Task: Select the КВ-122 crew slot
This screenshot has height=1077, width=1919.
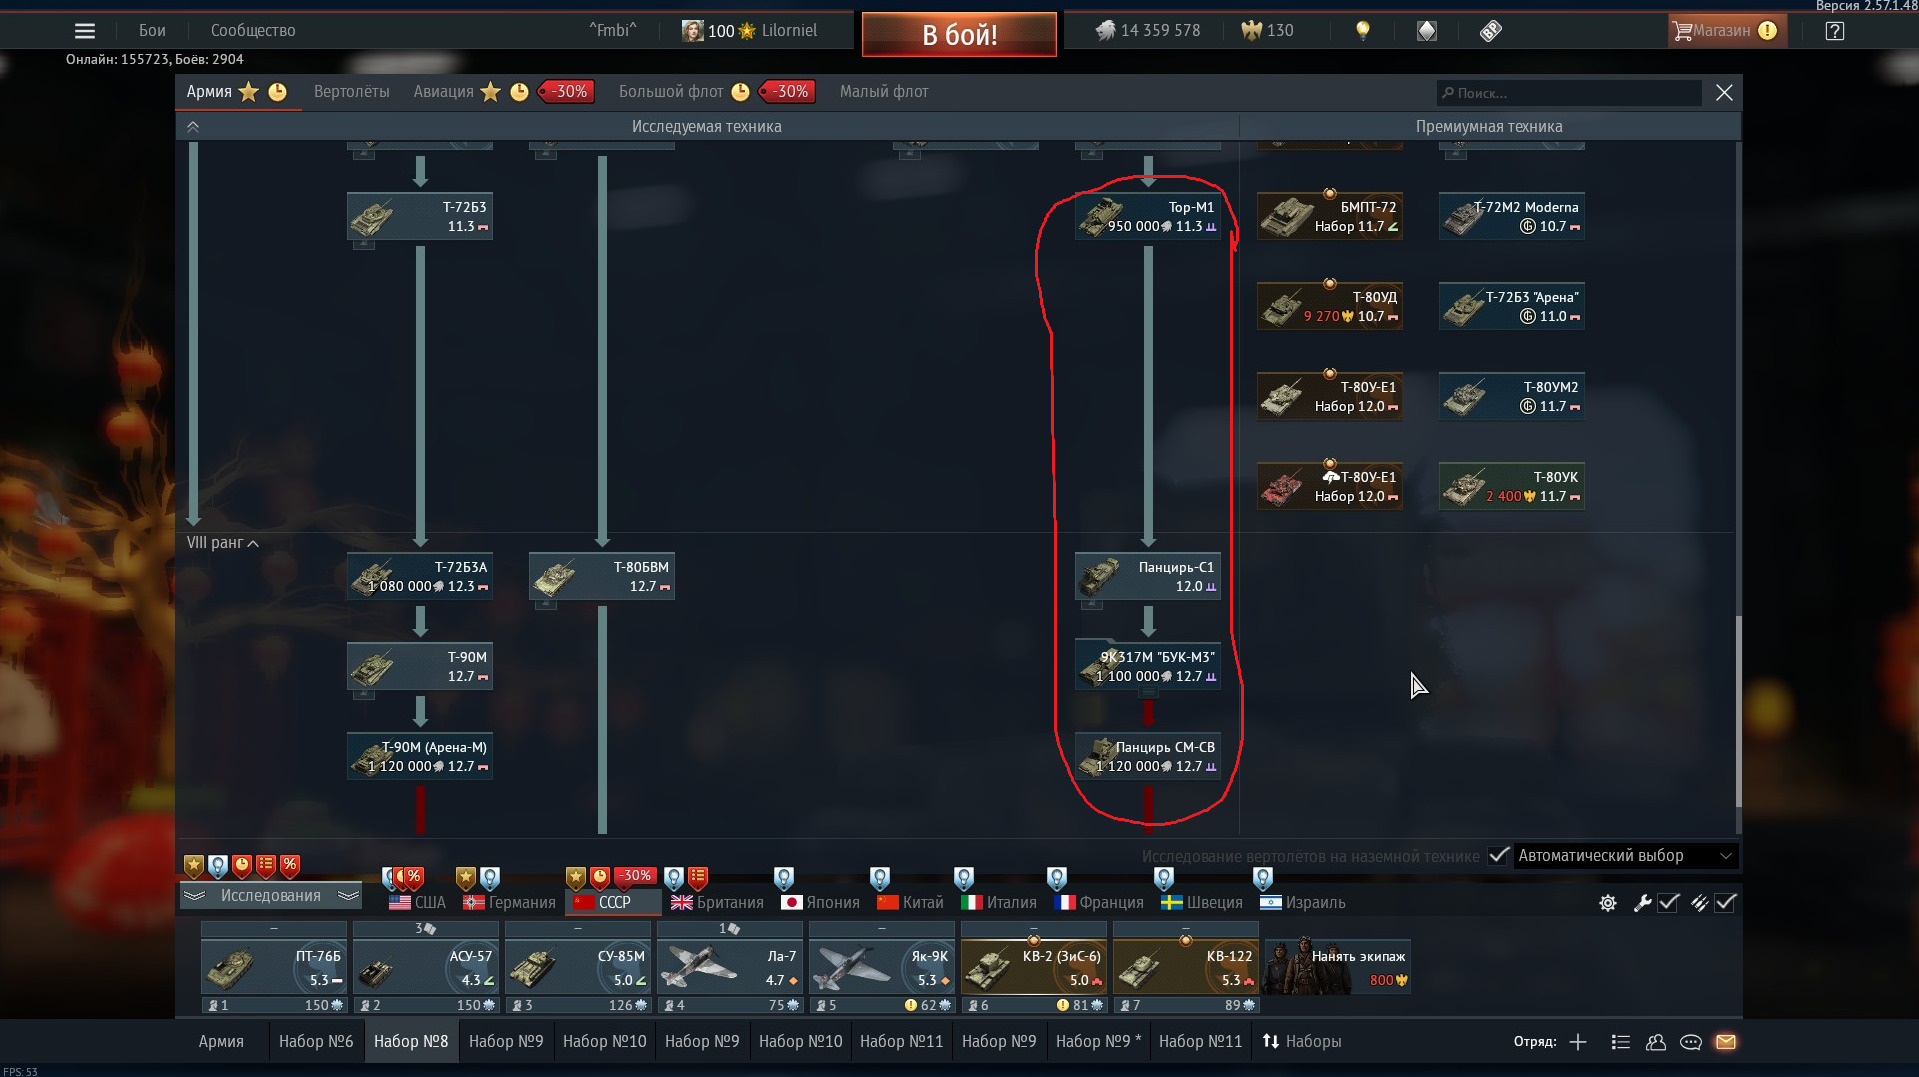Action: coord(1186,968)
